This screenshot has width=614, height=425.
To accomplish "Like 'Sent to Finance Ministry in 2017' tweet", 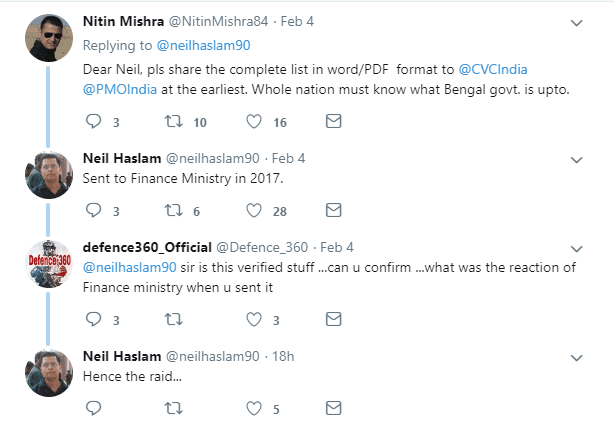I will tap(254, 211).
